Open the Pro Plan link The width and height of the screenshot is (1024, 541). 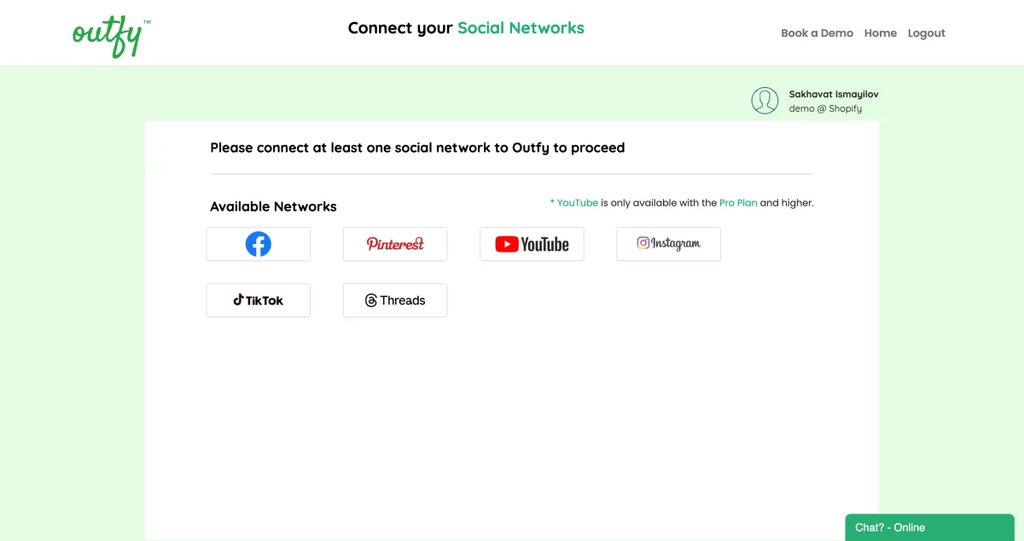pos(738,203)
